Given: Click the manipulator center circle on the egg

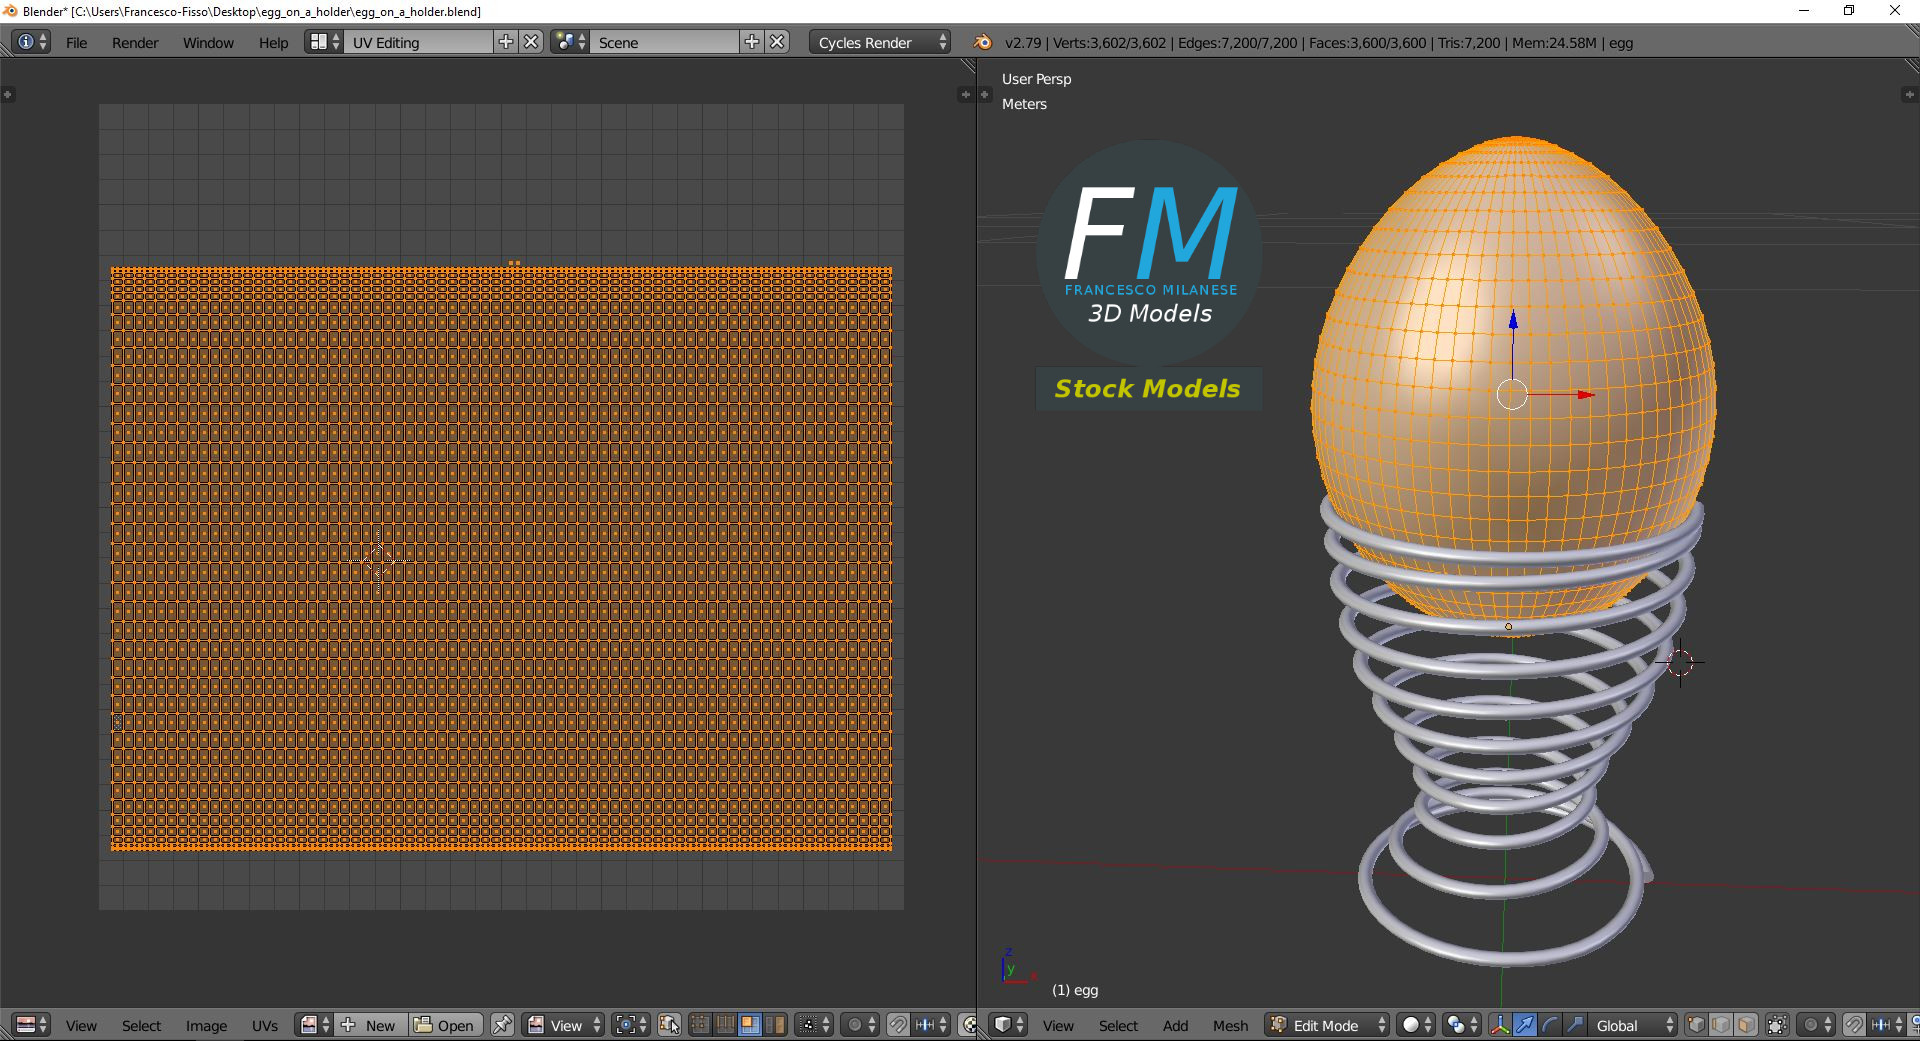Looking at the screenshot, I should coord(1512,395).
